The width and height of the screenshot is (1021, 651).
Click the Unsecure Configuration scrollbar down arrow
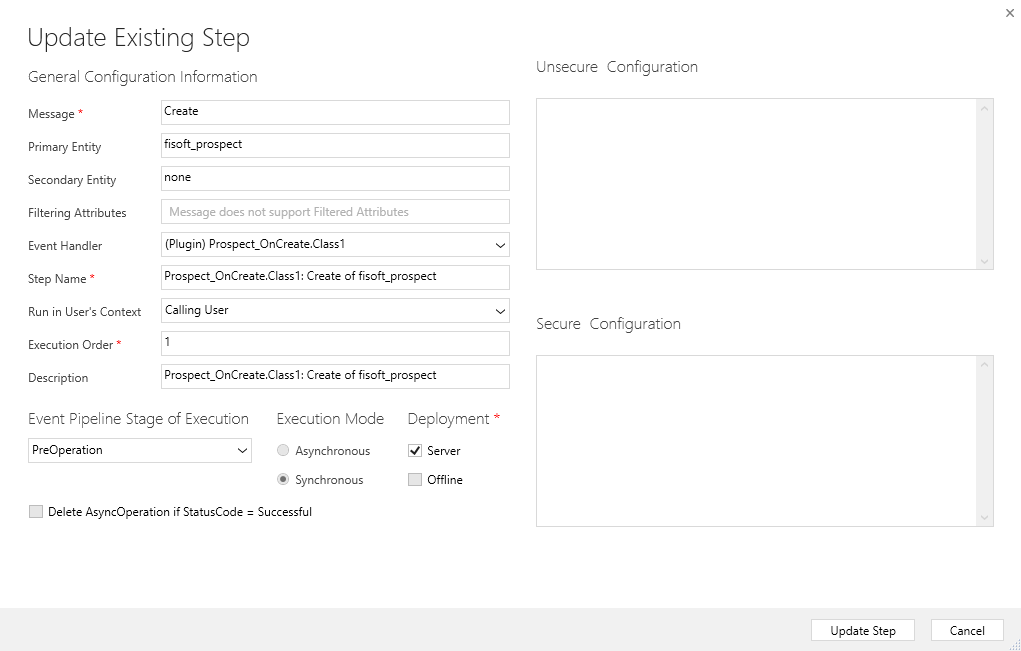click(984, 262)
